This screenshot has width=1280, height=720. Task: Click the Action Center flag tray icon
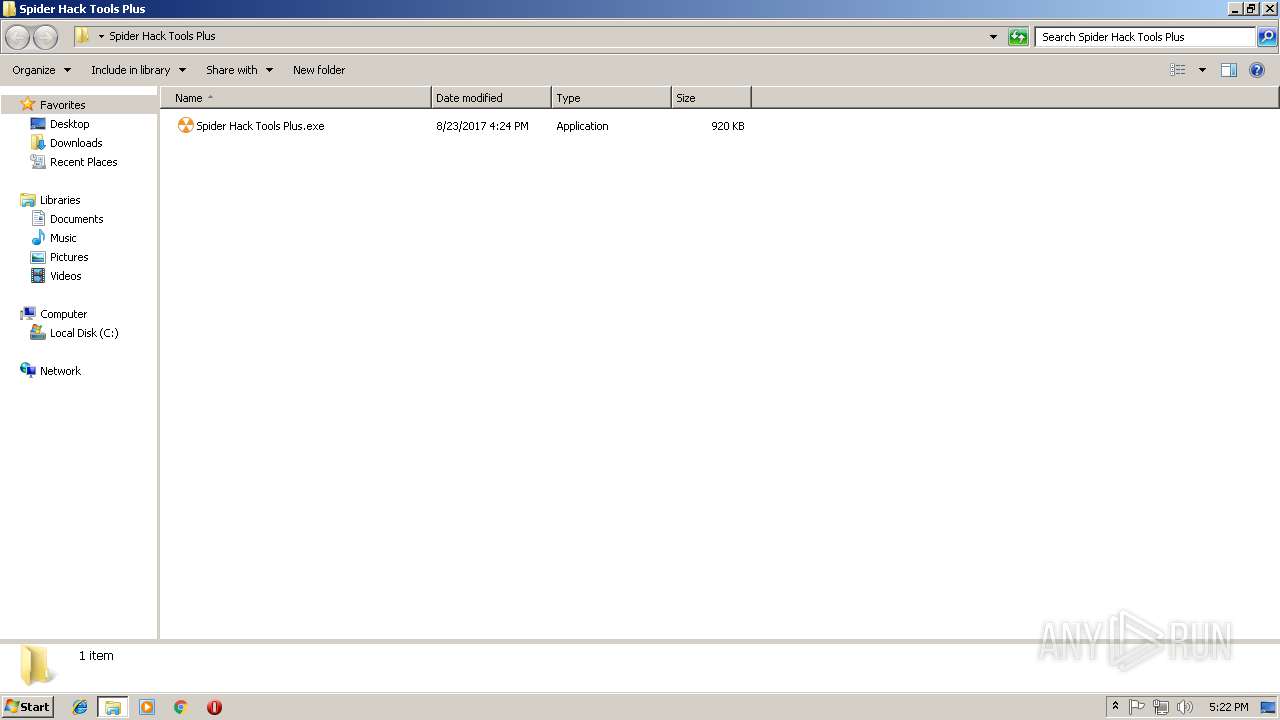[1137, 707]
